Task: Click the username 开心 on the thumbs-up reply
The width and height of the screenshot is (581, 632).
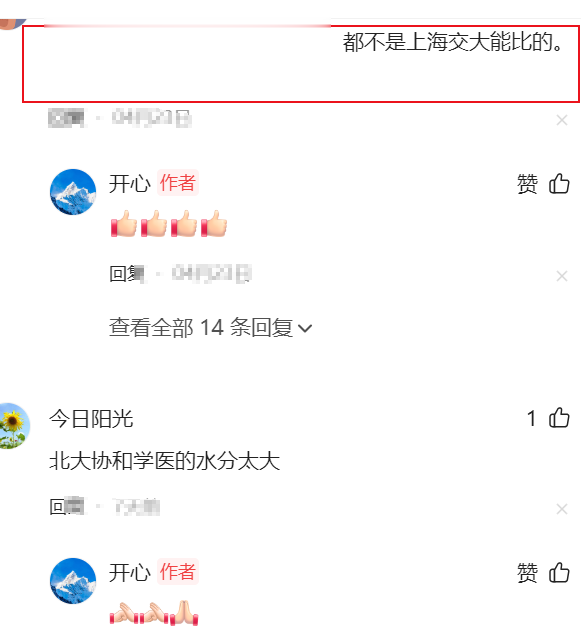Action: (130, 184)
